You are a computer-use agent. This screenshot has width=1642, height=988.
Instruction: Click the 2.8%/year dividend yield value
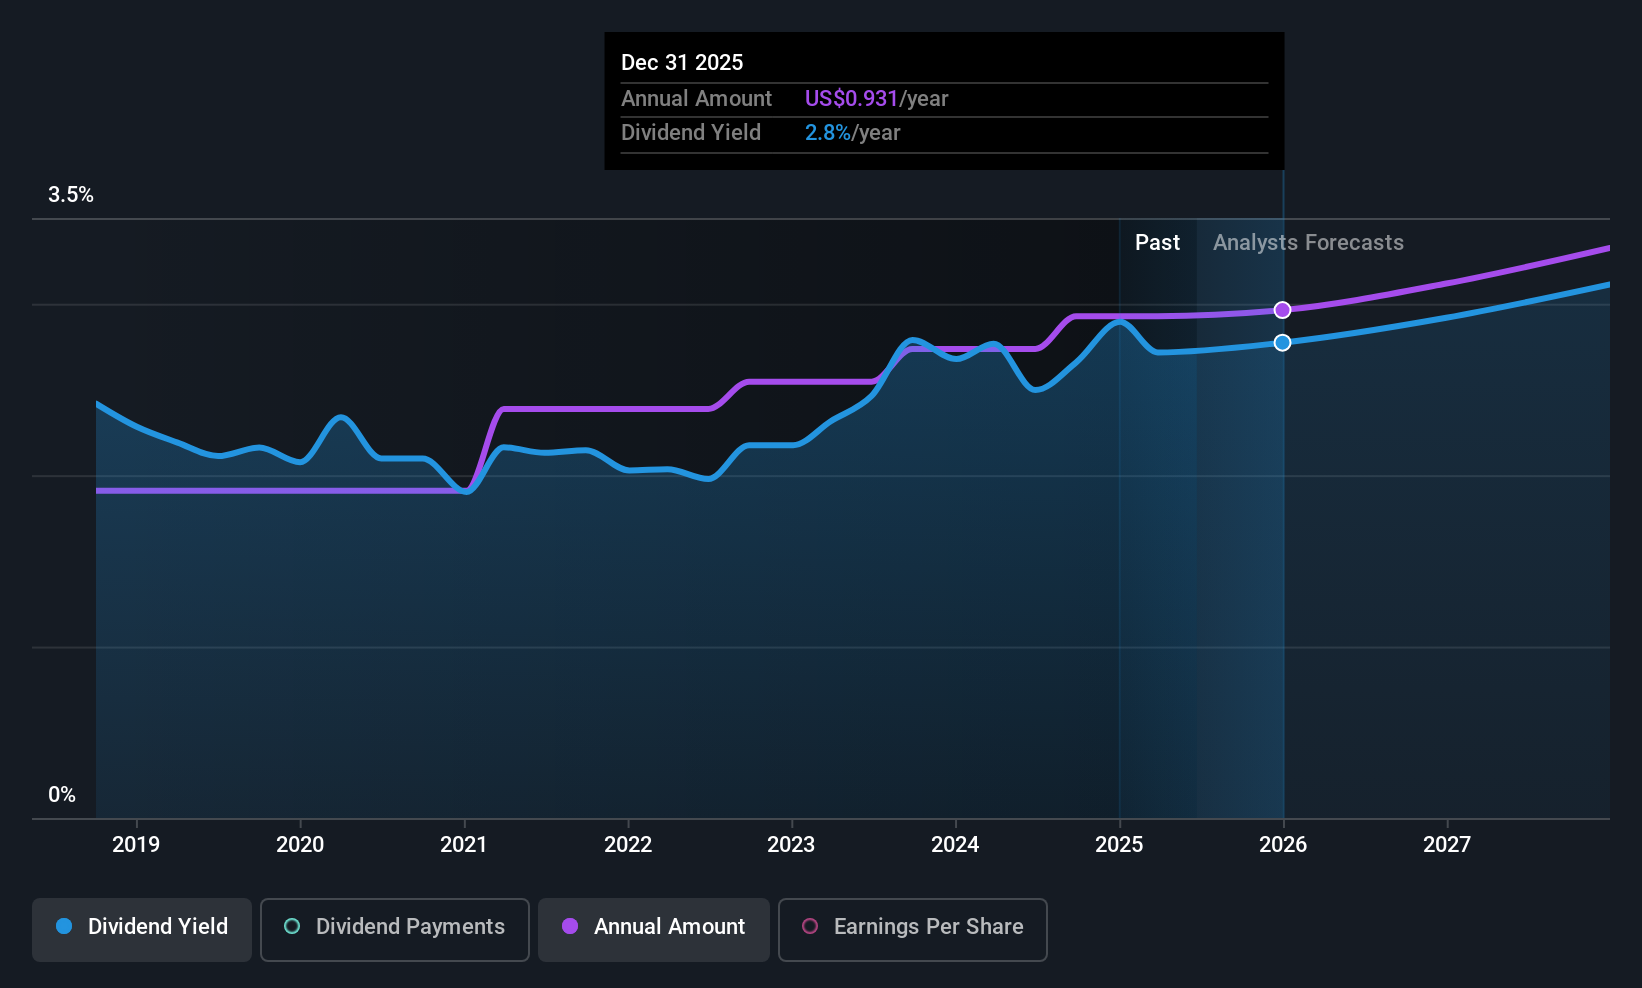click(852, 132)
